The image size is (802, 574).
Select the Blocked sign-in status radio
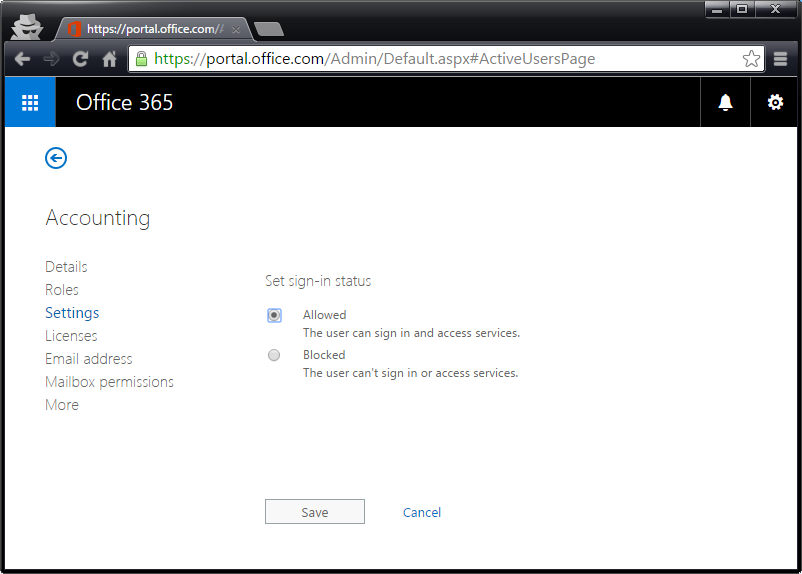(x=274, y=355)
